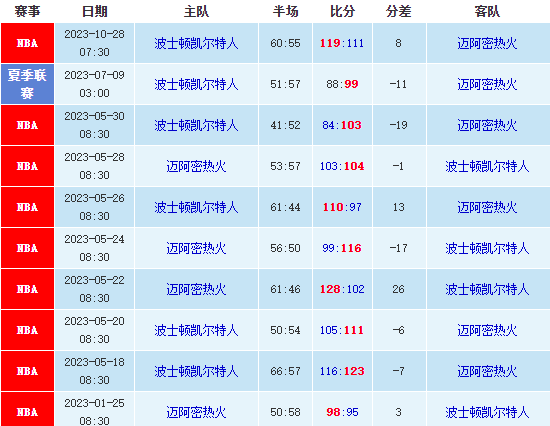Click NBA label in 2023-05-26 row

click(27, 208)
